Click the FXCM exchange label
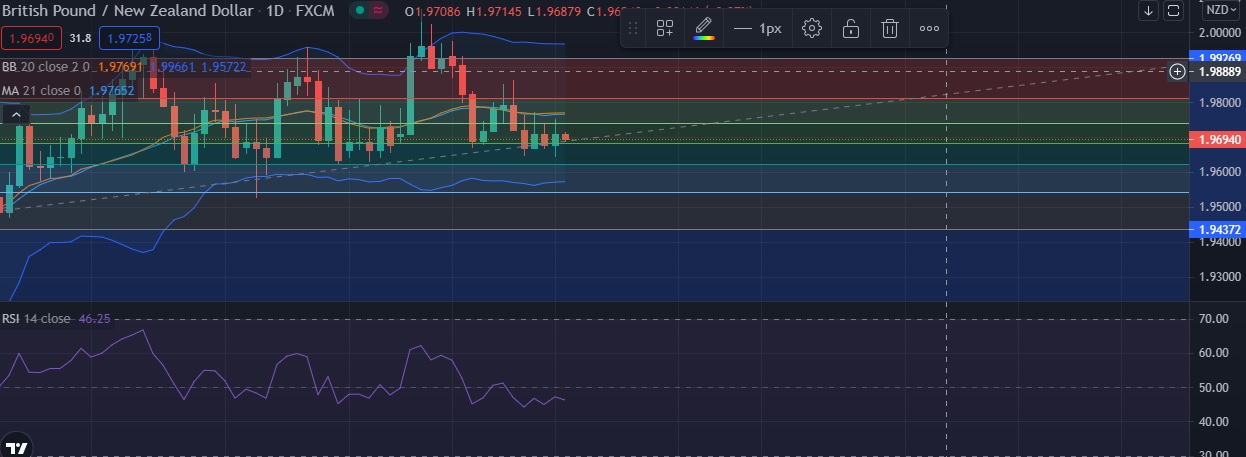The image size is (1246, 457). (315, 11)
